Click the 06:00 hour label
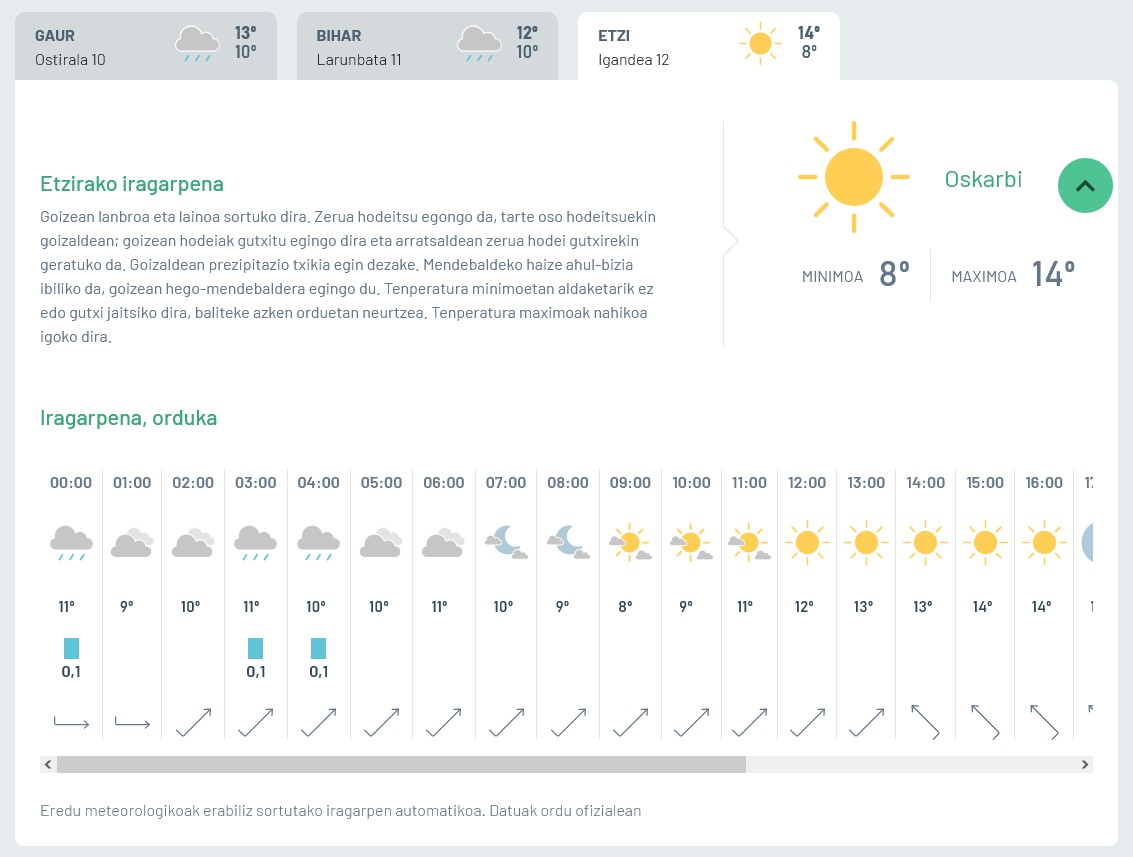This screenshot has height=857, width=1133. (x=444, y=483)
